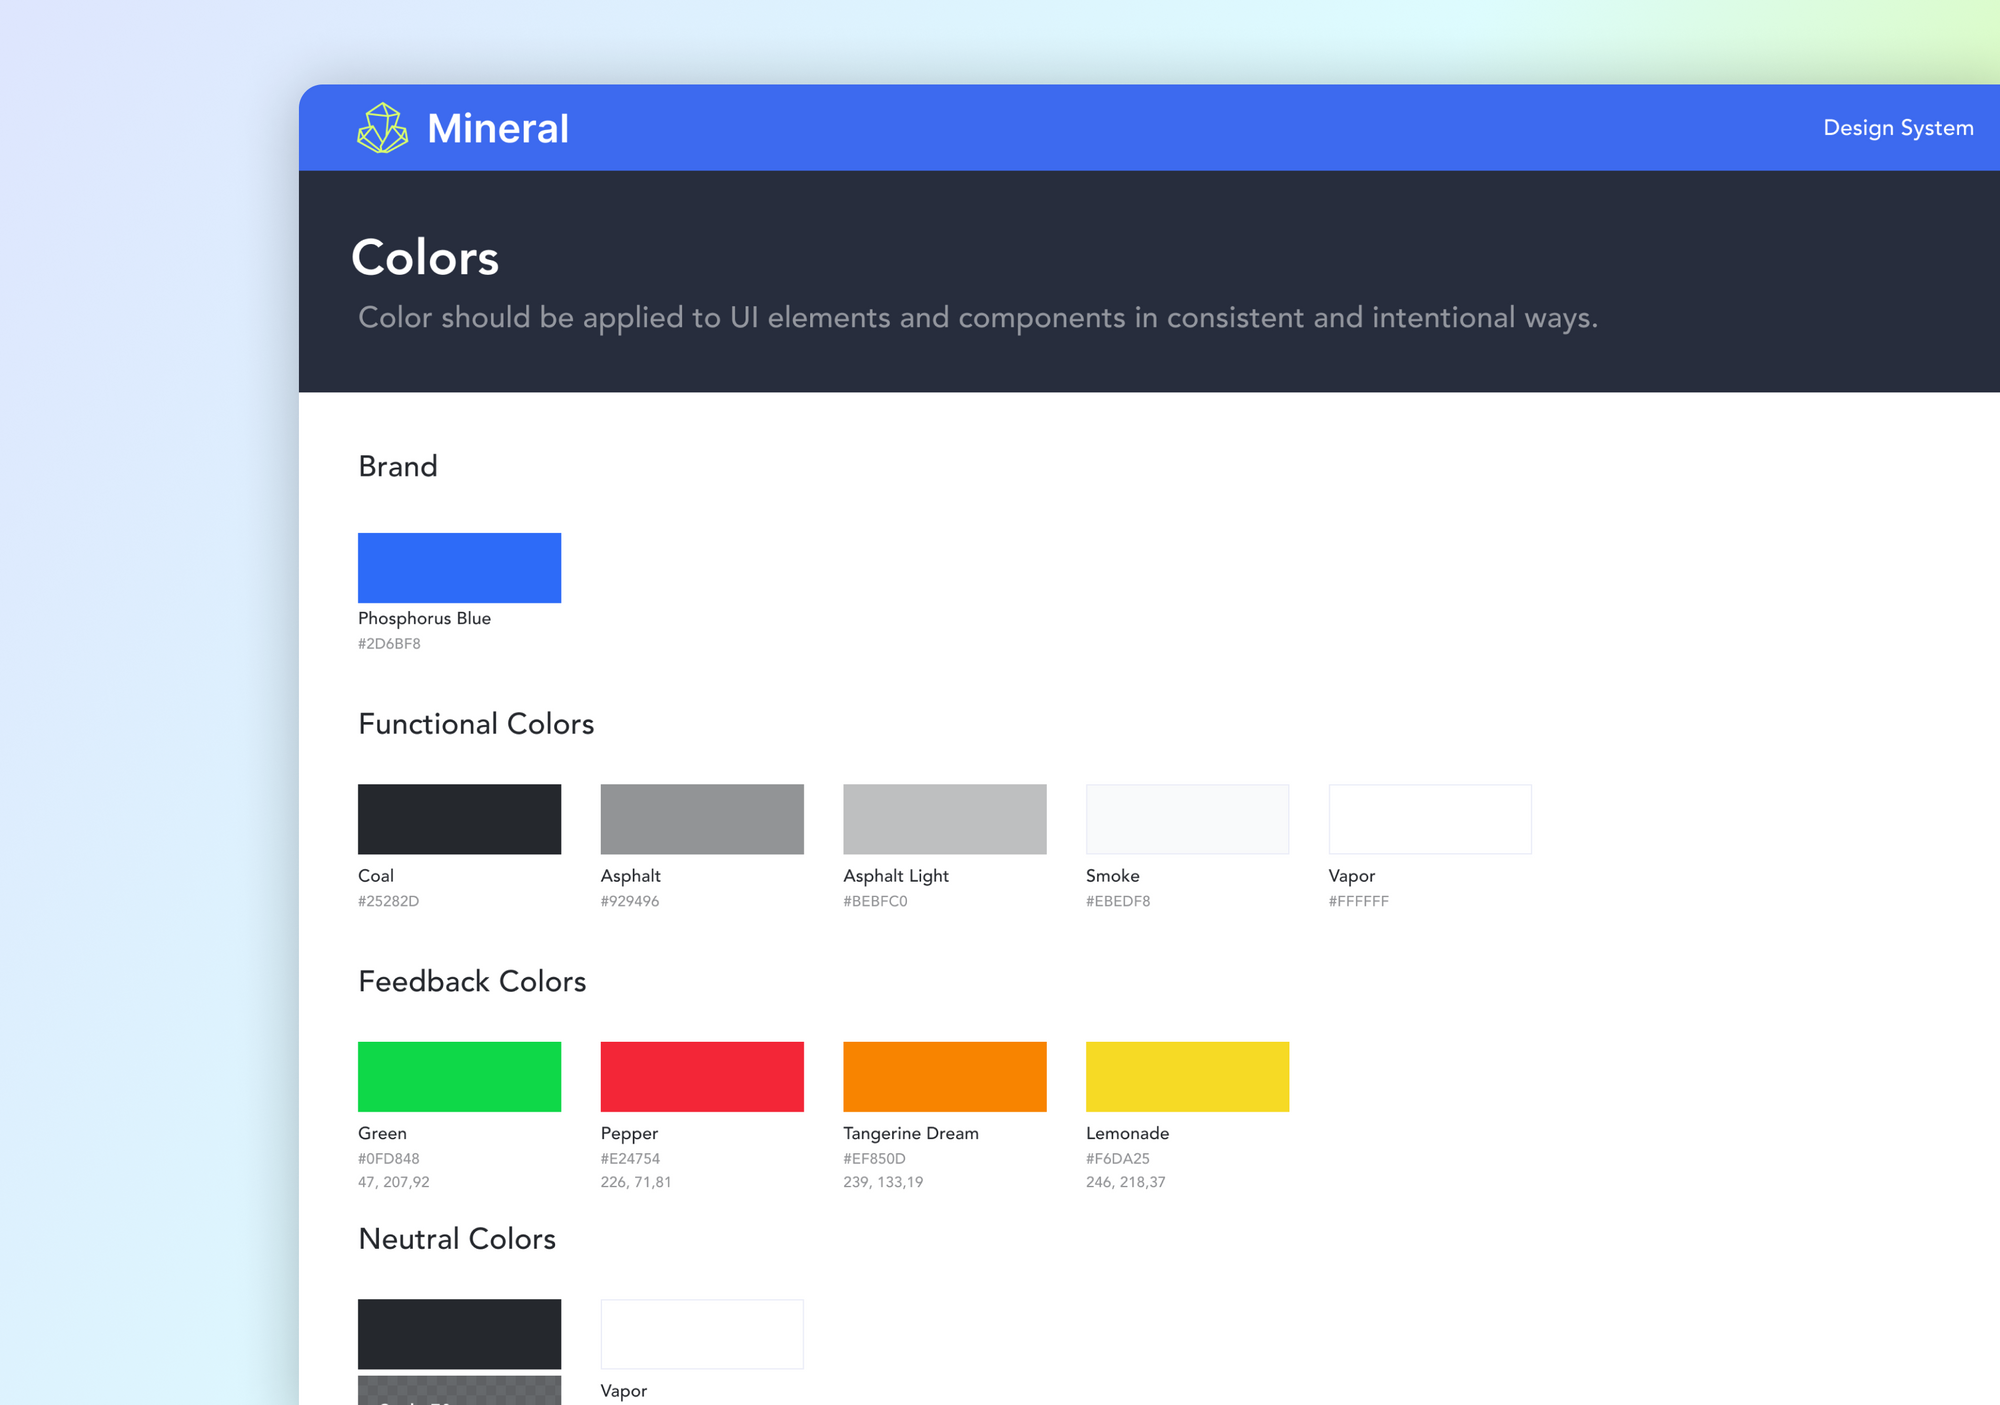This screenshot has height=1405, width=2000.
Task: Click the Pepper hex code #E24754
Action: tap(630, 1159)
